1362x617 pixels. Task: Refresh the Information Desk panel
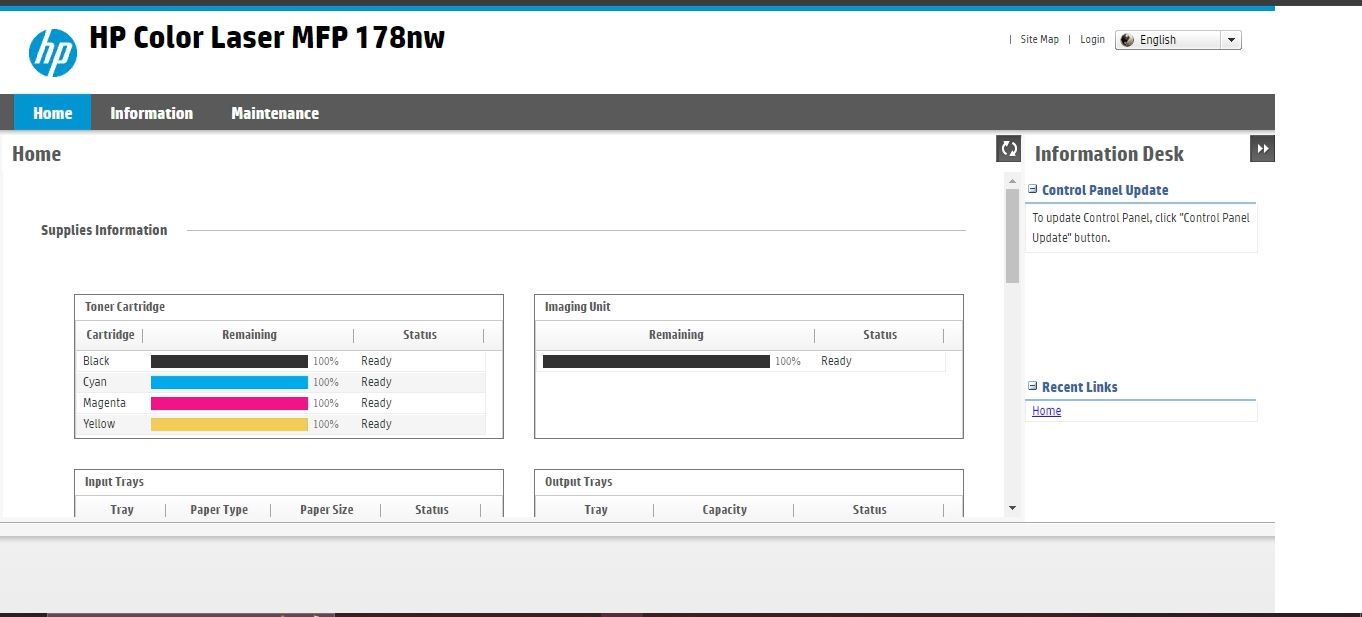[1008, 148]
